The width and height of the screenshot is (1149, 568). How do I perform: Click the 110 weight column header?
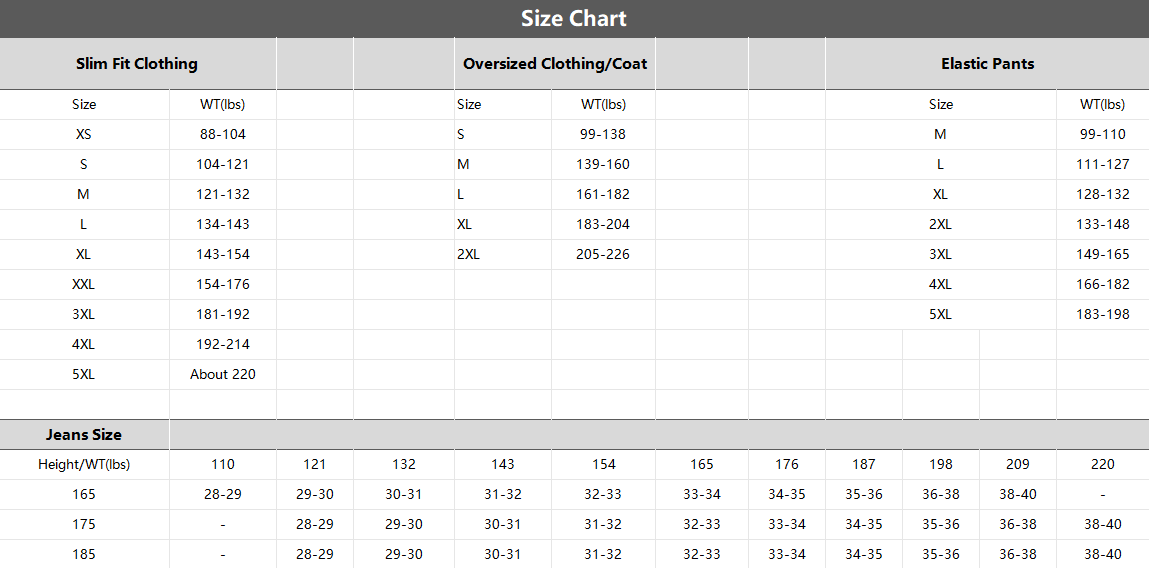[x=223, y=464]
